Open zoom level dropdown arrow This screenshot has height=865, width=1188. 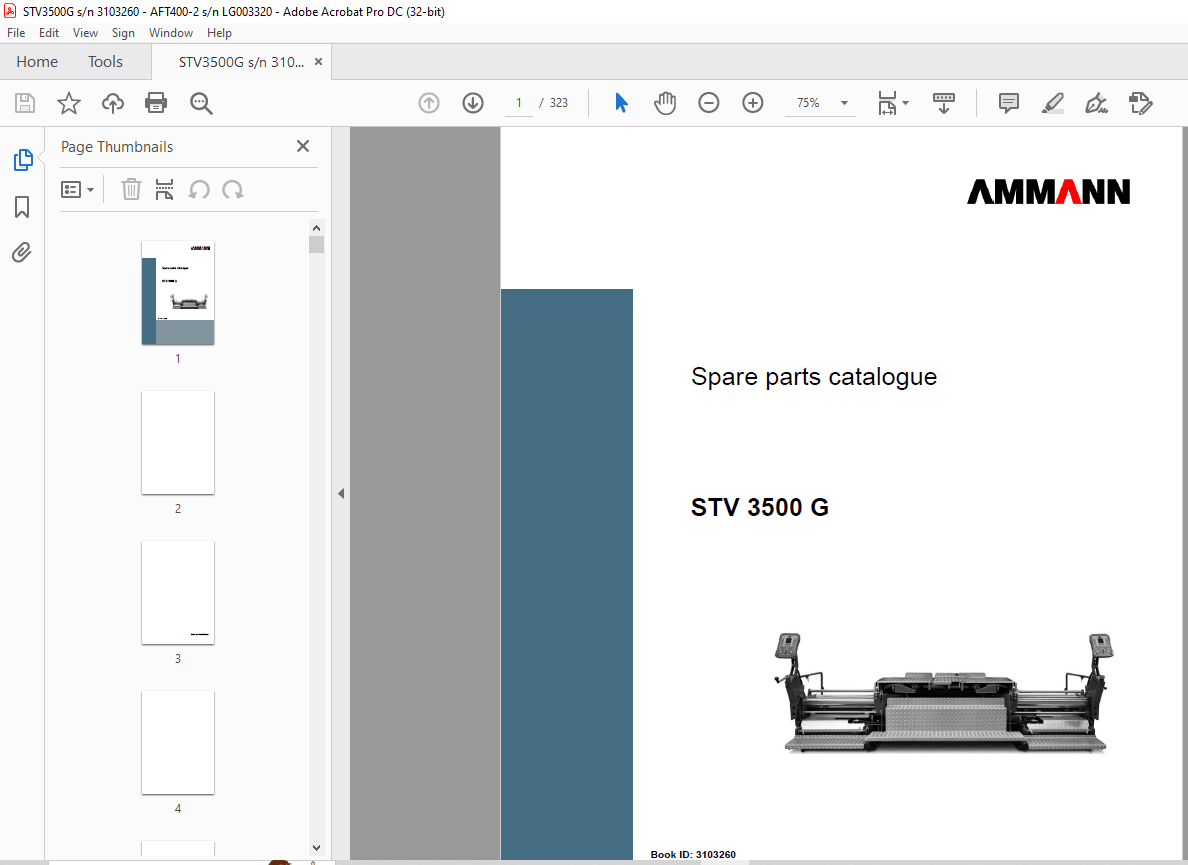point(844,103)
